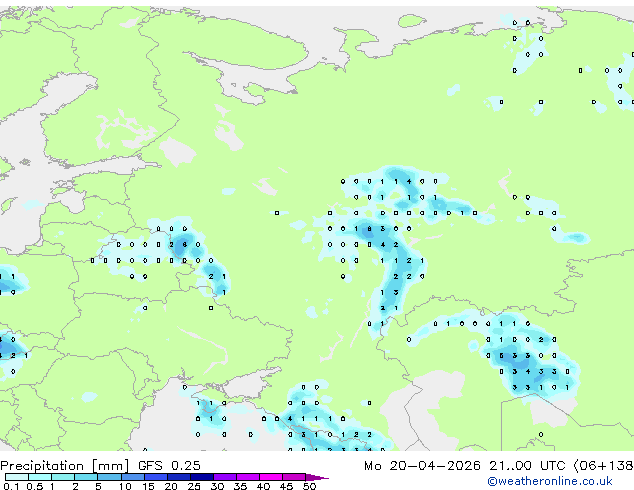Select the 25–30 mm dark navy swatch
This screenshot has width=634, height=490.
pos(201,477)
